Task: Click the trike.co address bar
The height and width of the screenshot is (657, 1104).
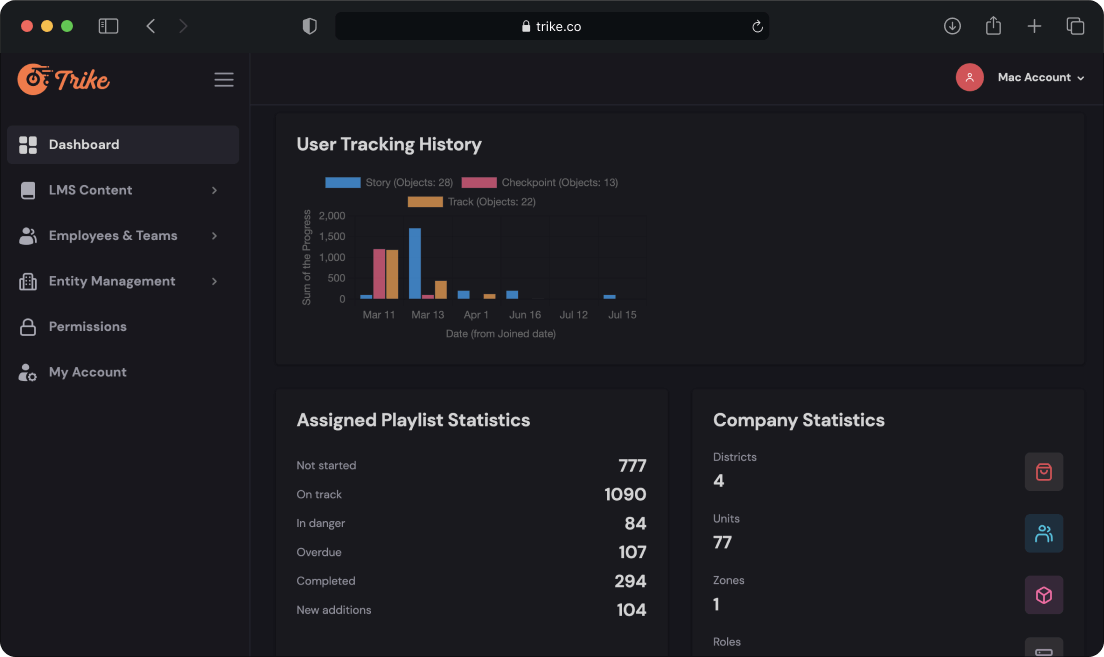Action: coord(552,26)
